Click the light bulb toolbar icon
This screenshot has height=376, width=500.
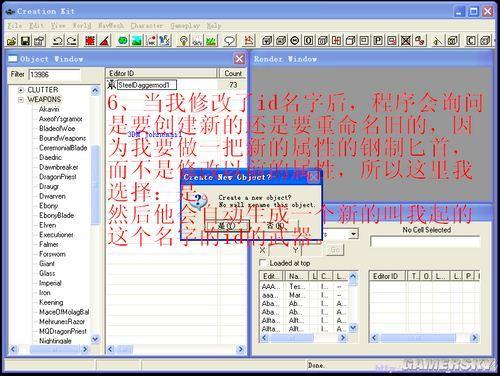click(x=183, y=41)
